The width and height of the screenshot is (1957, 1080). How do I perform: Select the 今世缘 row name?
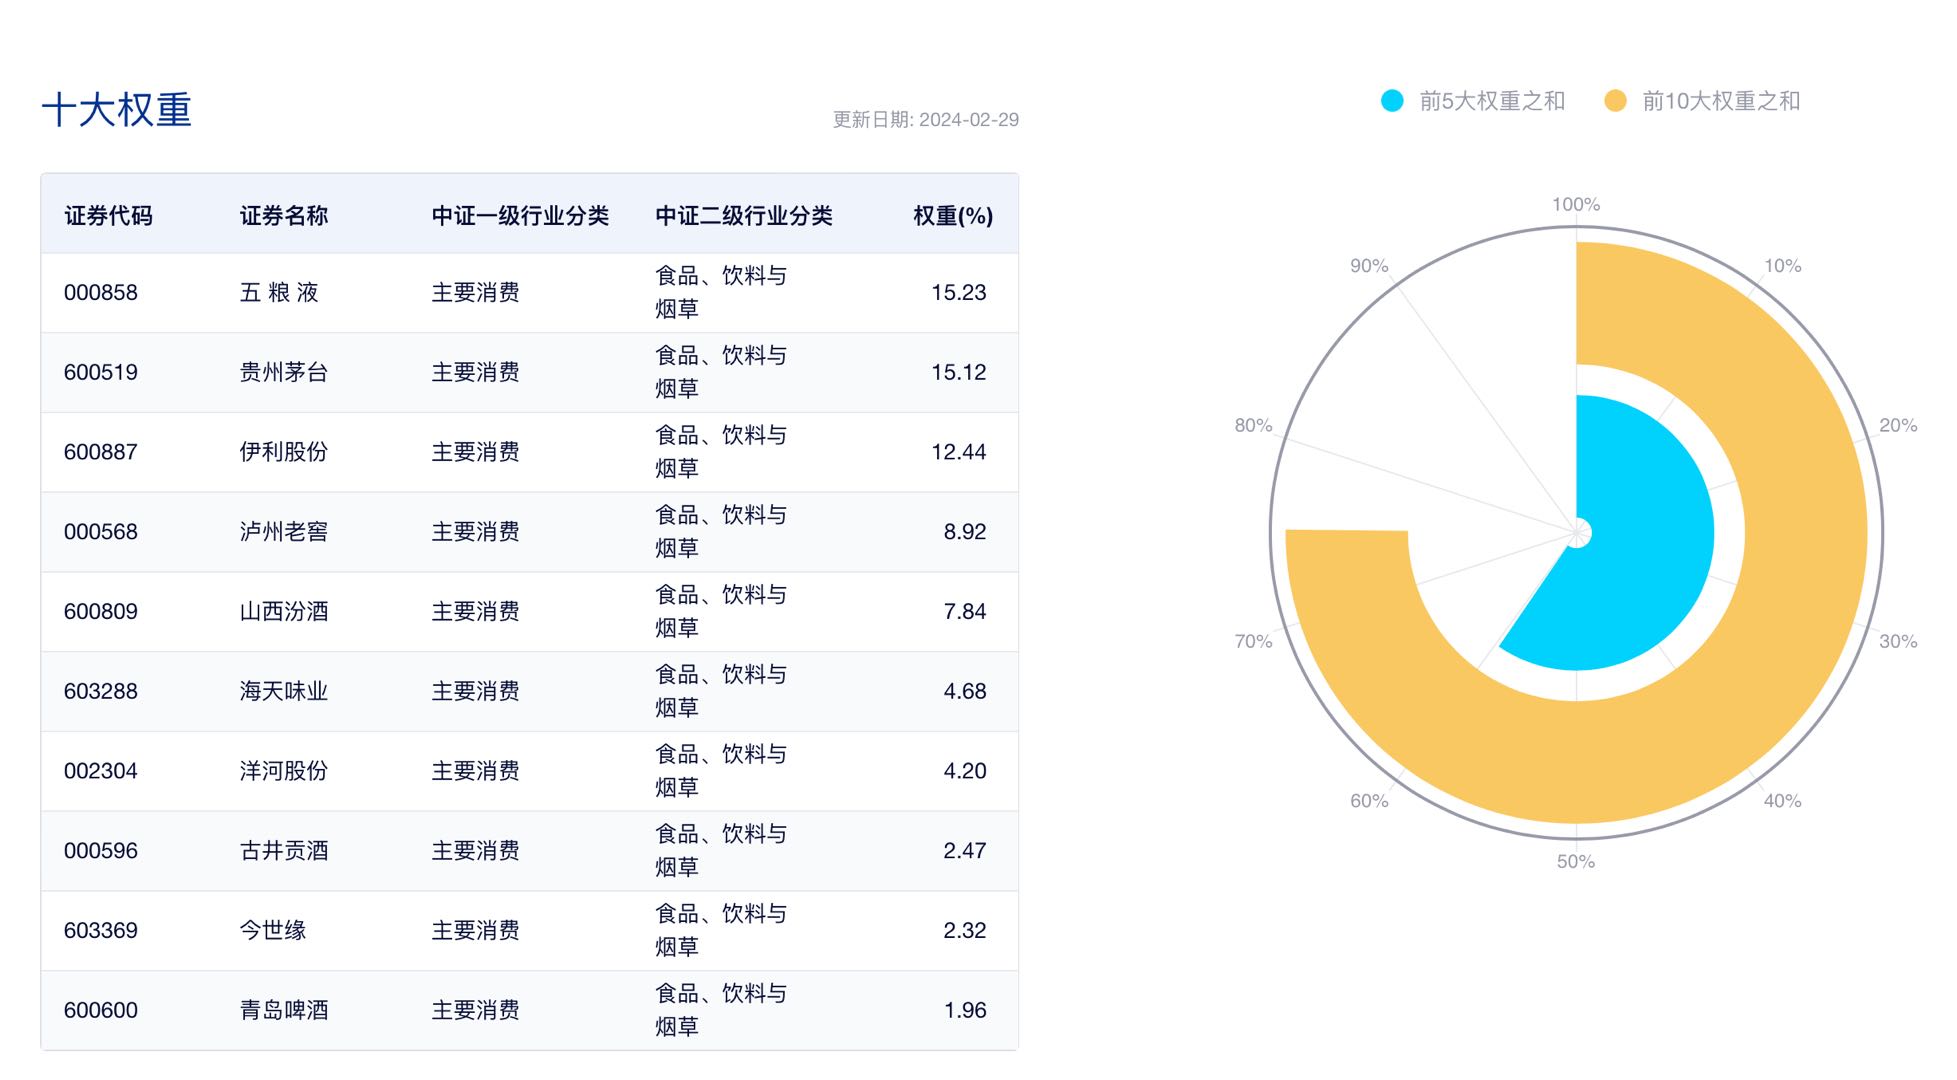click(273, 930)
